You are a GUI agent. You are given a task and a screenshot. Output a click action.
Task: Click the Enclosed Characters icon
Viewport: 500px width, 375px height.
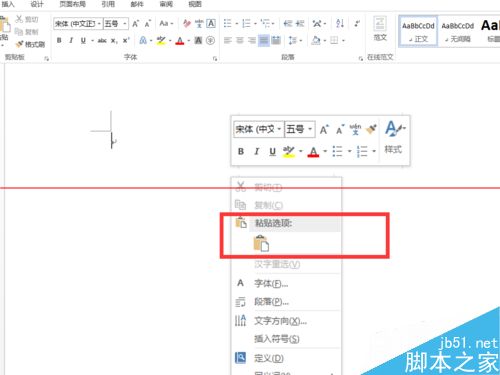pos(210,41)
